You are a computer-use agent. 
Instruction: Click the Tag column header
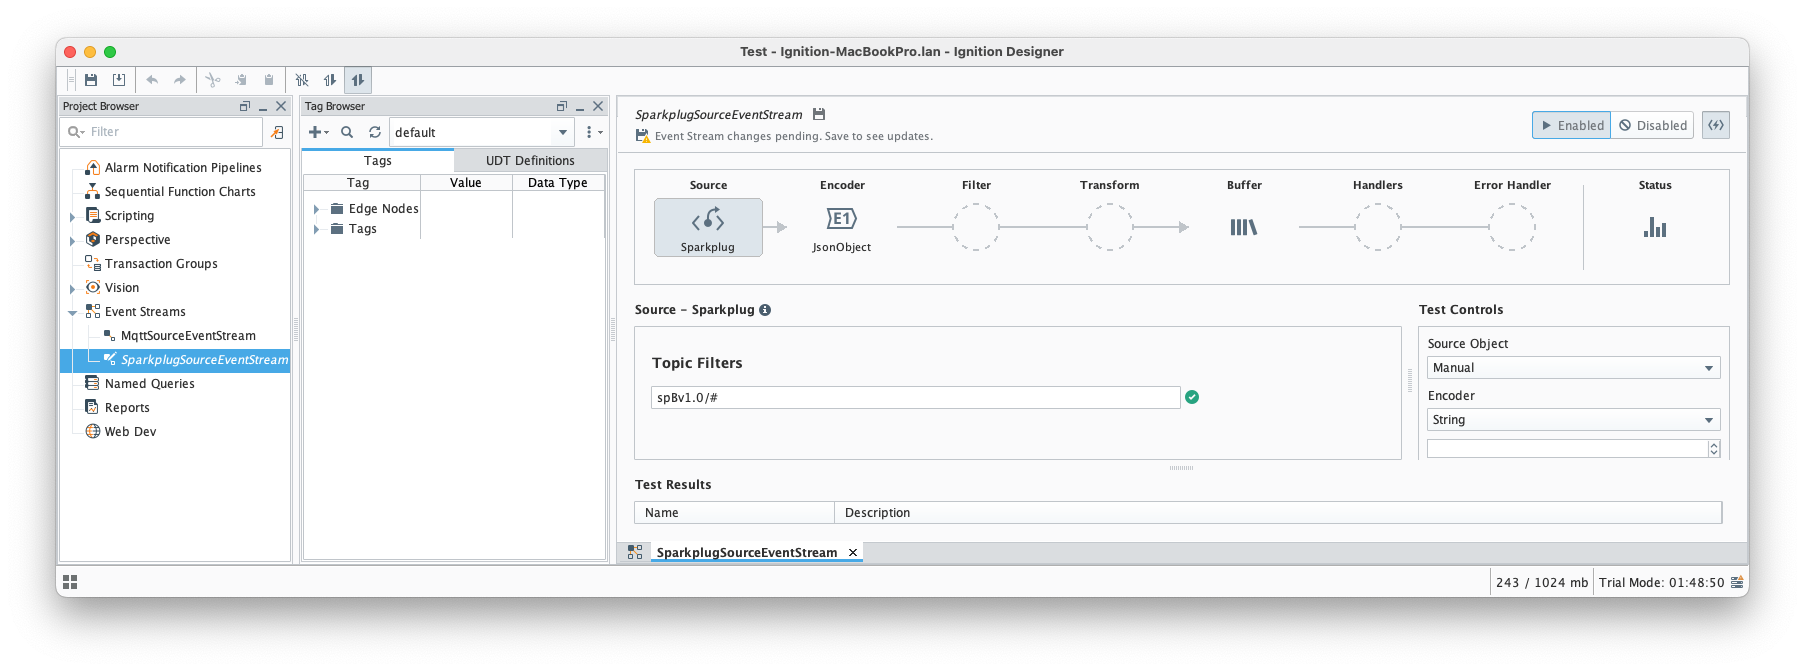click(361, 183)
